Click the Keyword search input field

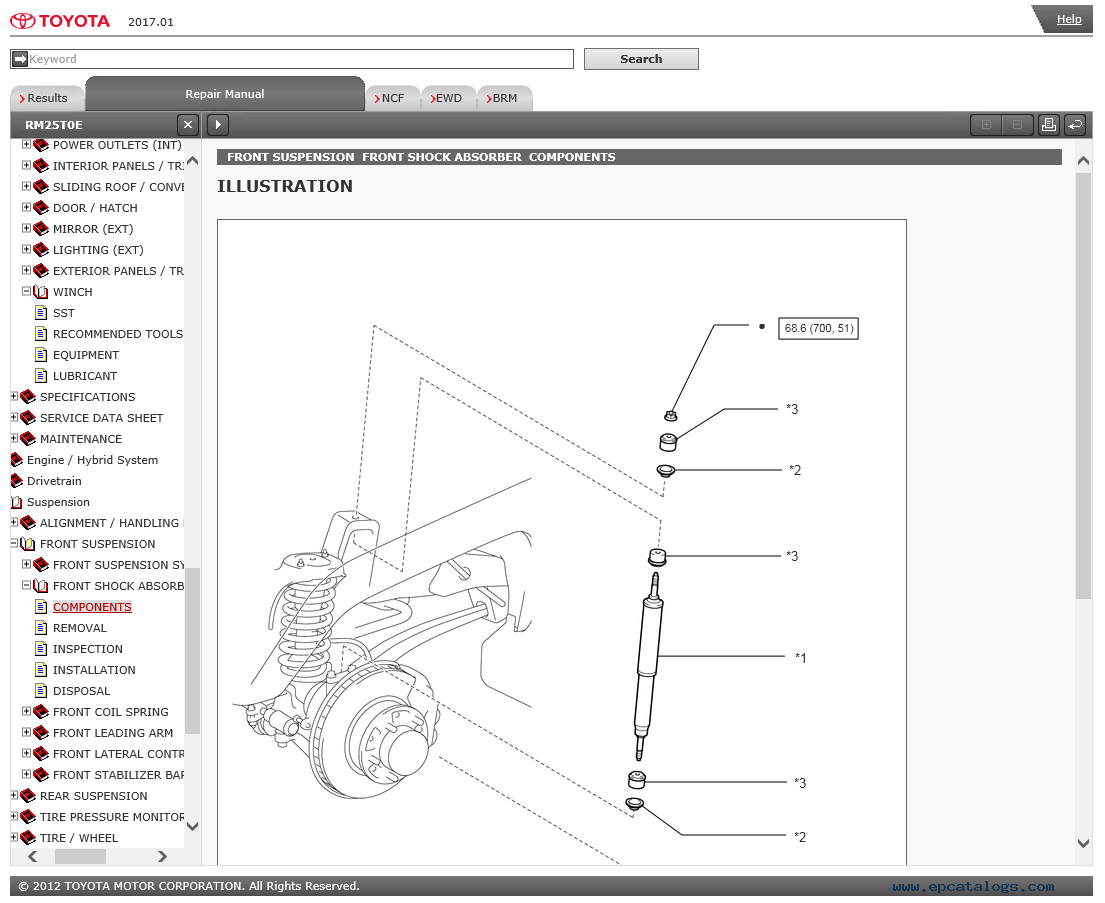292,59
